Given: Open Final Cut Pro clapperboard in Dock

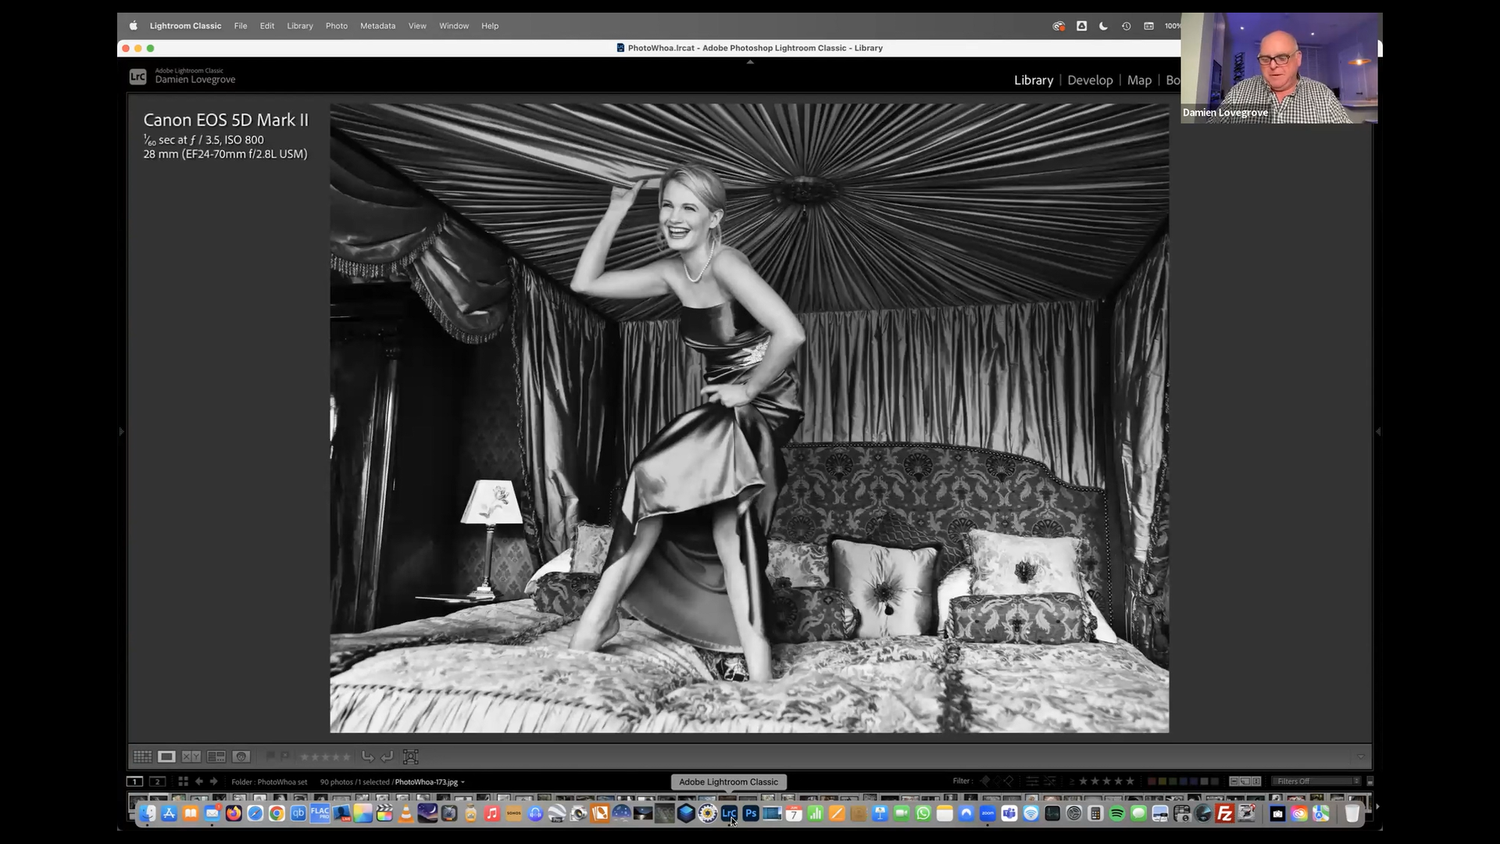Looking at the screenshot, I should 384,814.
